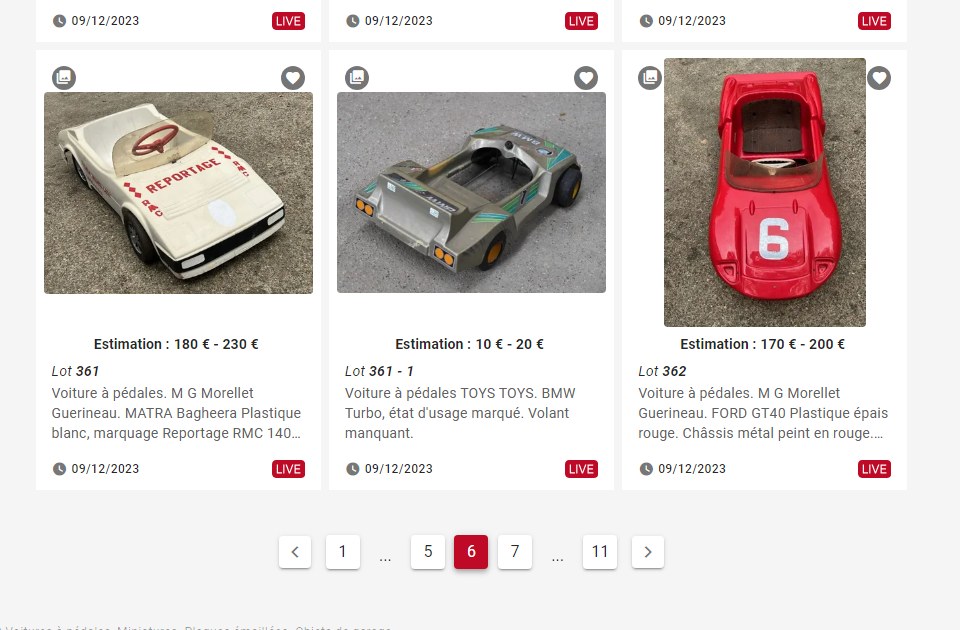Click LIVE badge on BMW Turbo lot

click(581, 469)
